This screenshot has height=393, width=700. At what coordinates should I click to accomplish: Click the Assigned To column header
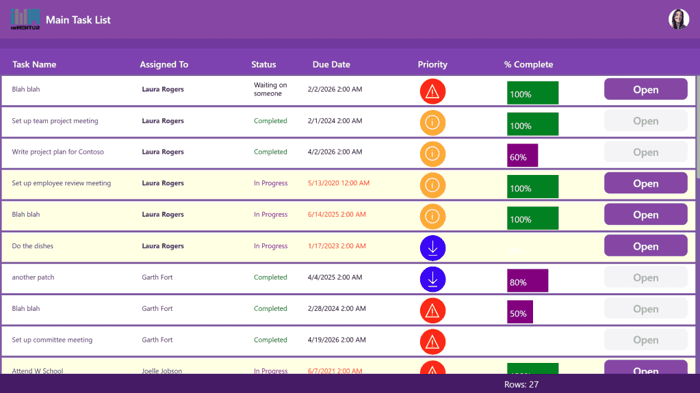164,64
